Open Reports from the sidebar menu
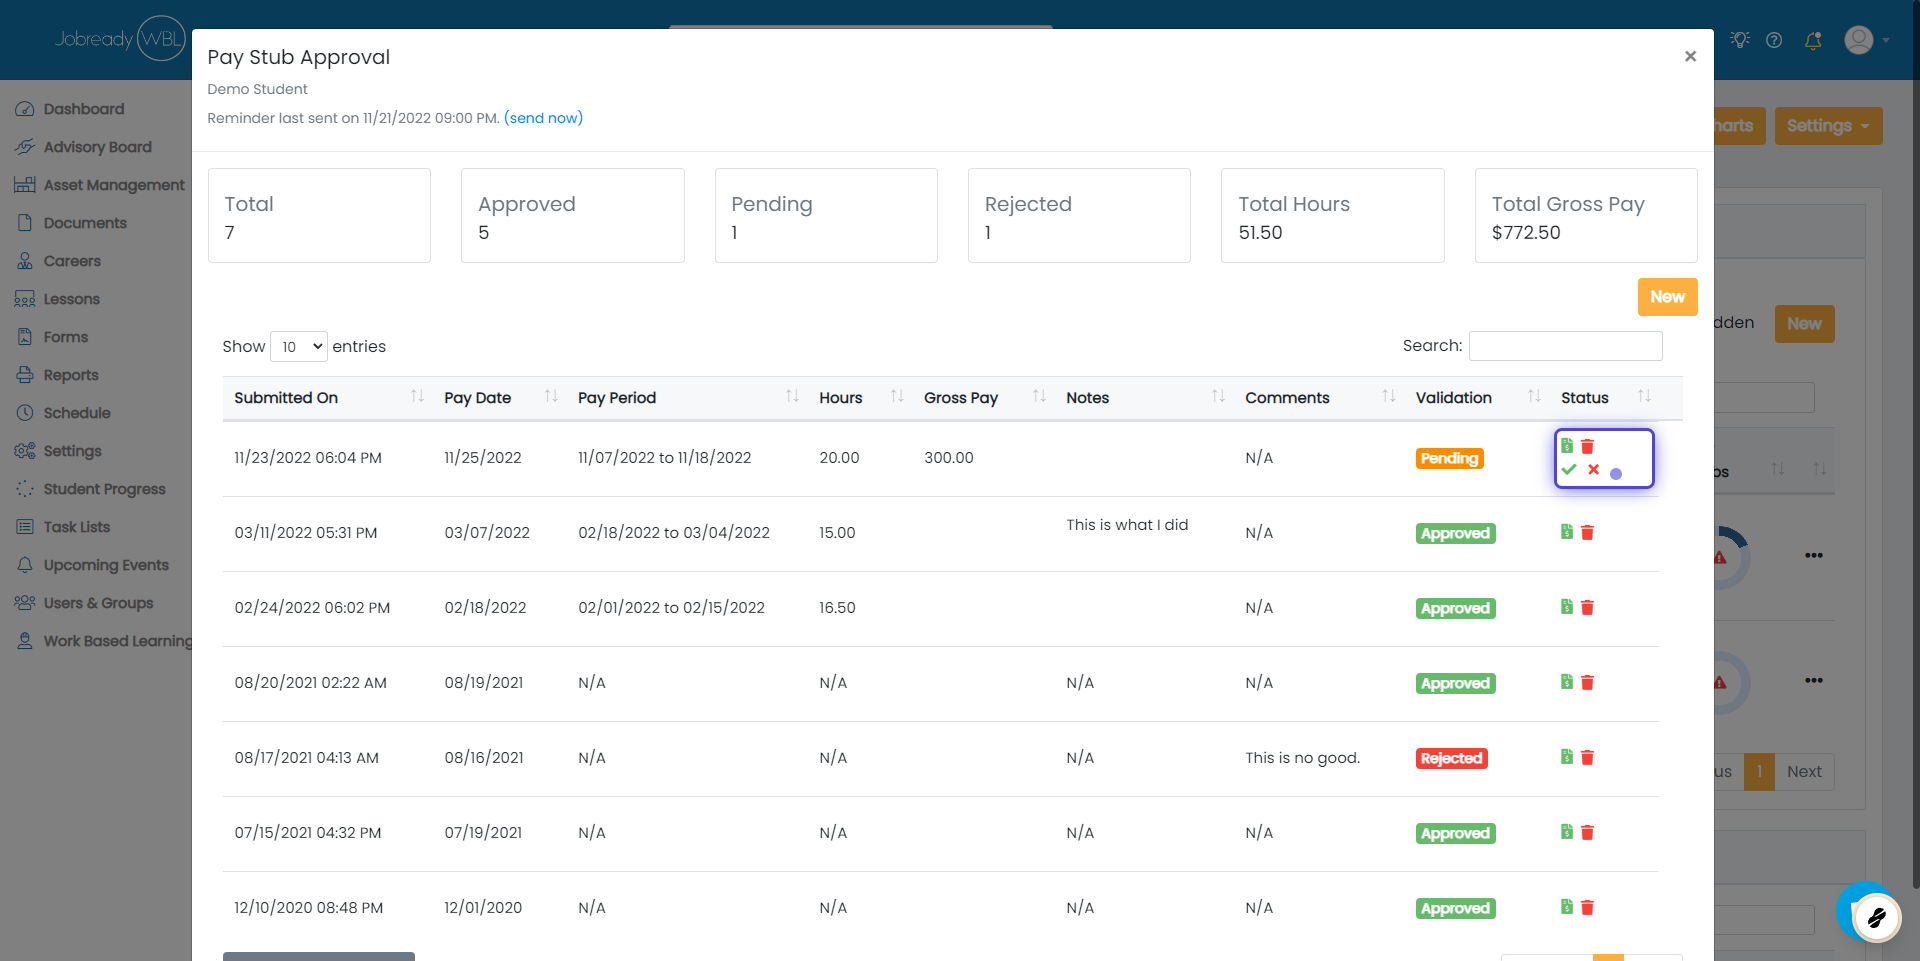This screenshot has height=961, width=1920. [x=71, y=375]
